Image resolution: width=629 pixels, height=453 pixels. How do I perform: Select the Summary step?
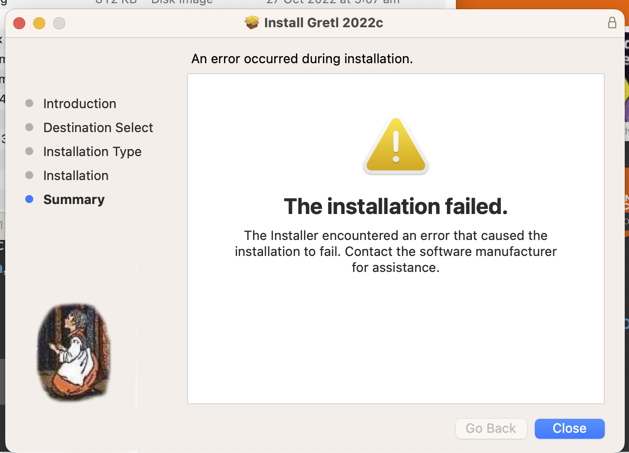[x=74, y=199]
